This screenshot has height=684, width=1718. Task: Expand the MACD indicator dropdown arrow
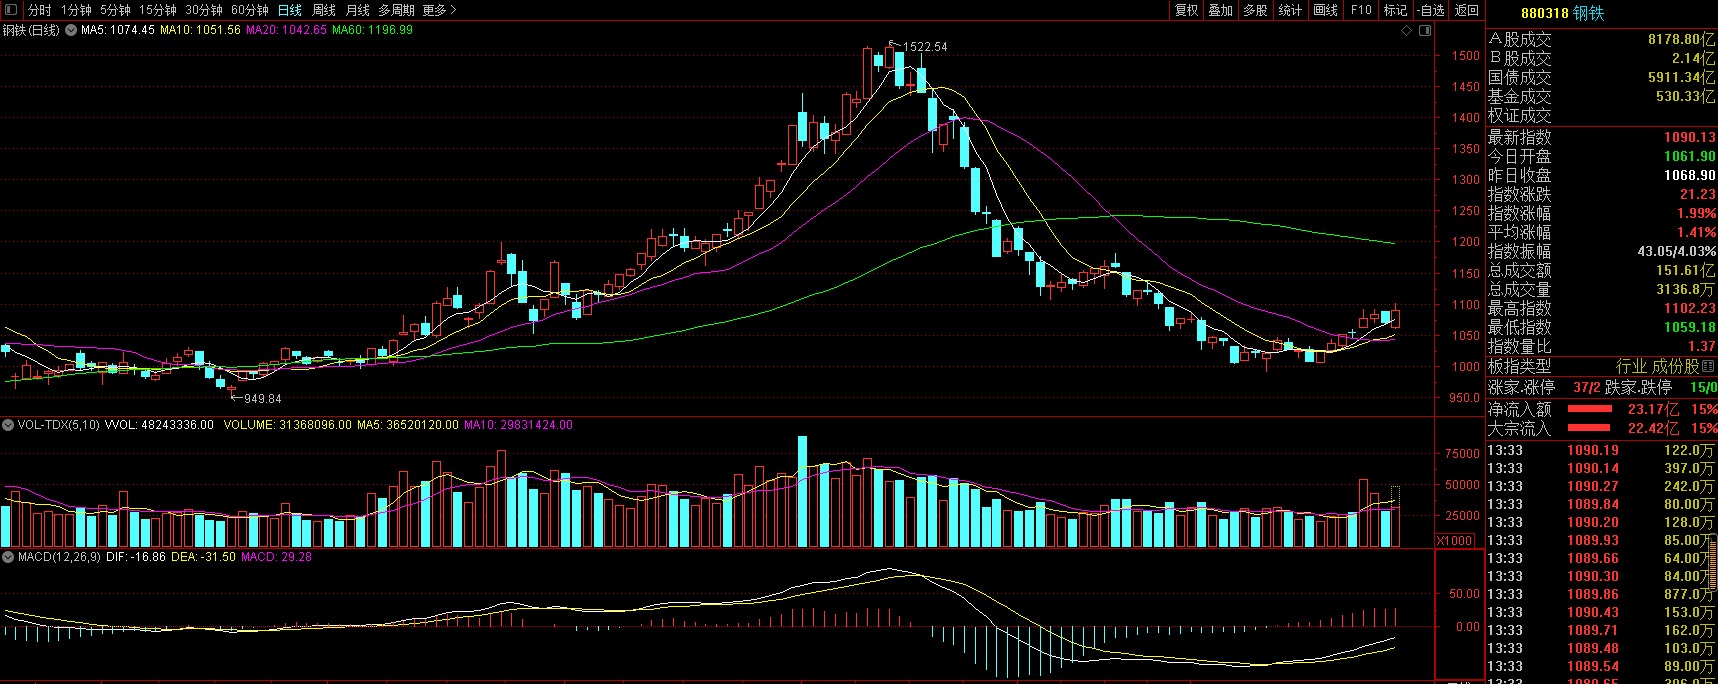[x=8, y=557]
